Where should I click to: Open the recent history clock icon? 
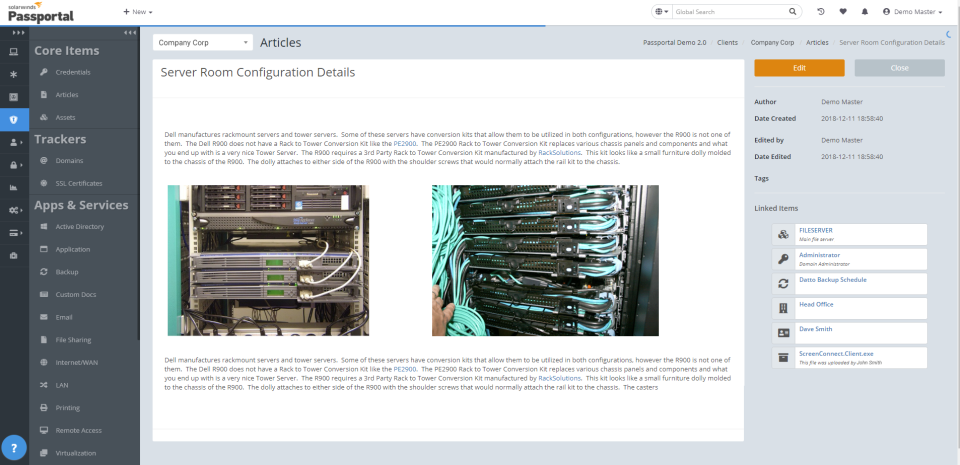(x=821, y=12)
